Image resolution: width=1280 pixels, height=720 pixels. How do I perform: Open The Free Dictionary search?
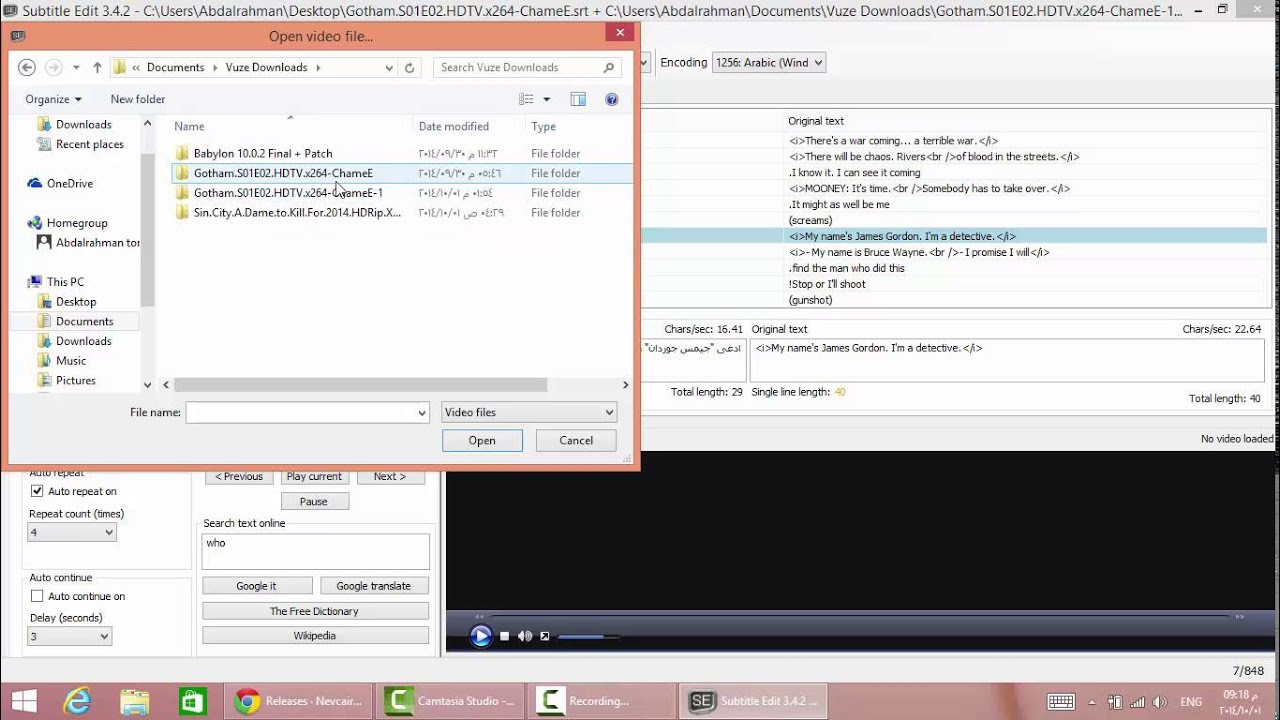tap(314, 611)
